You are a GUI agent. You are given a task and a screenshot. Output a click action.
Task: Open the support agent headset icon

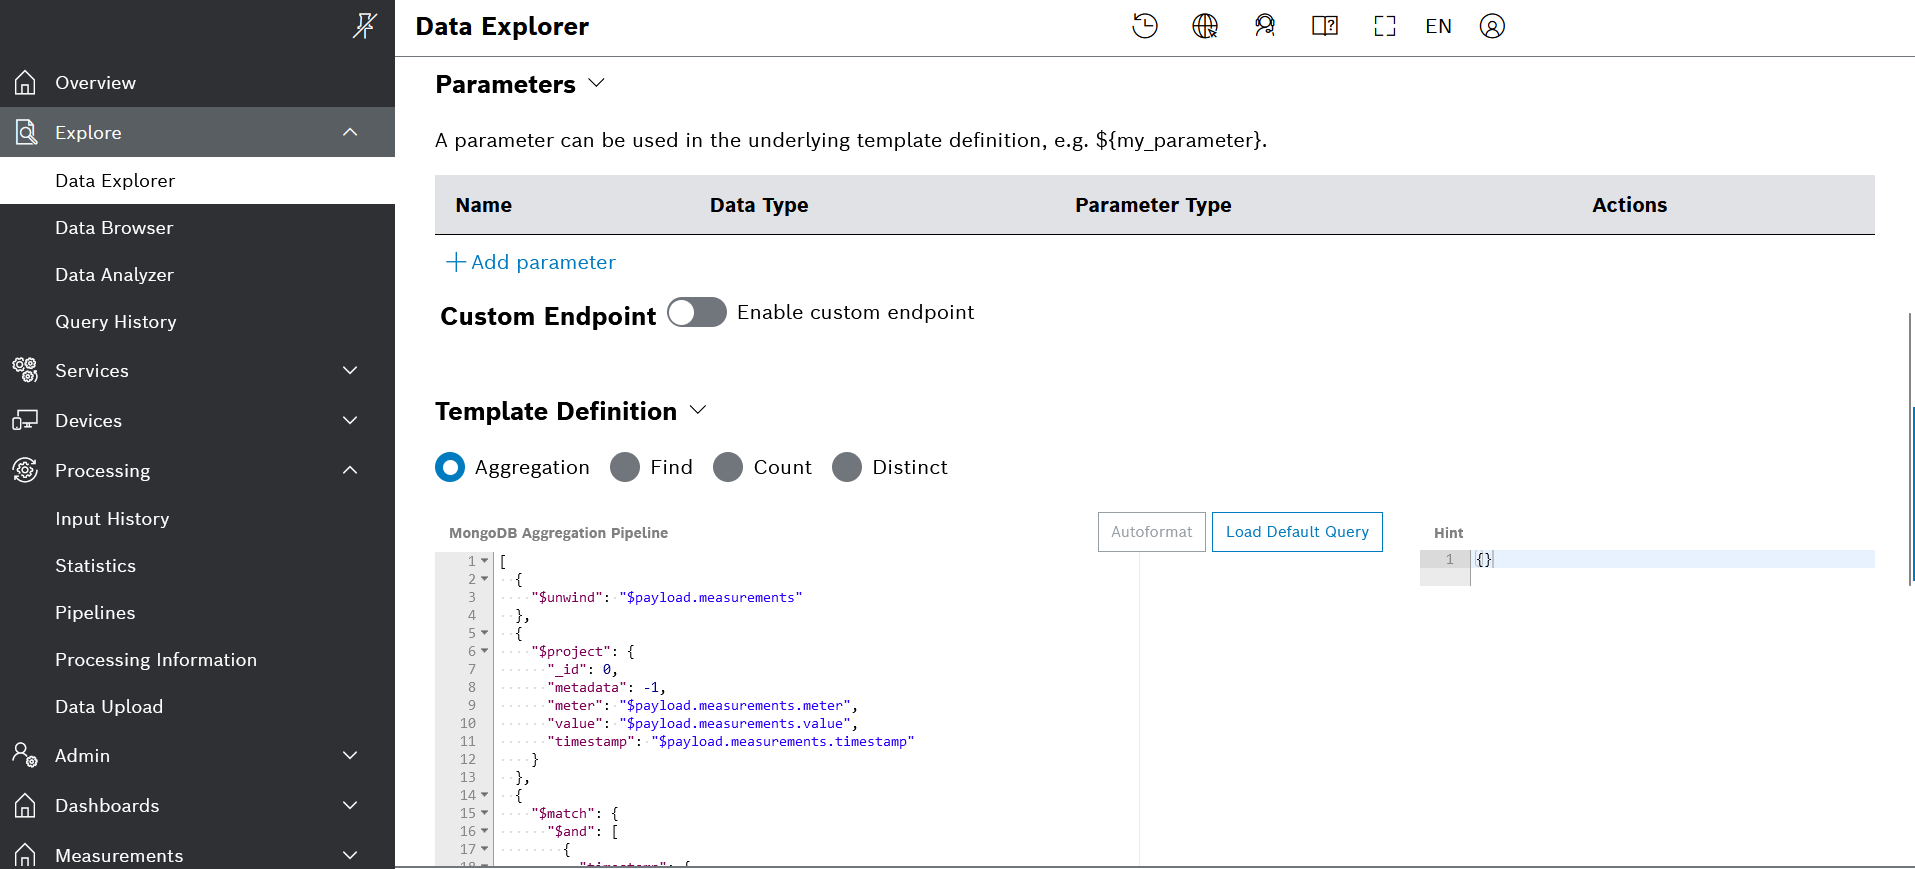click(x=1265, y=26)
